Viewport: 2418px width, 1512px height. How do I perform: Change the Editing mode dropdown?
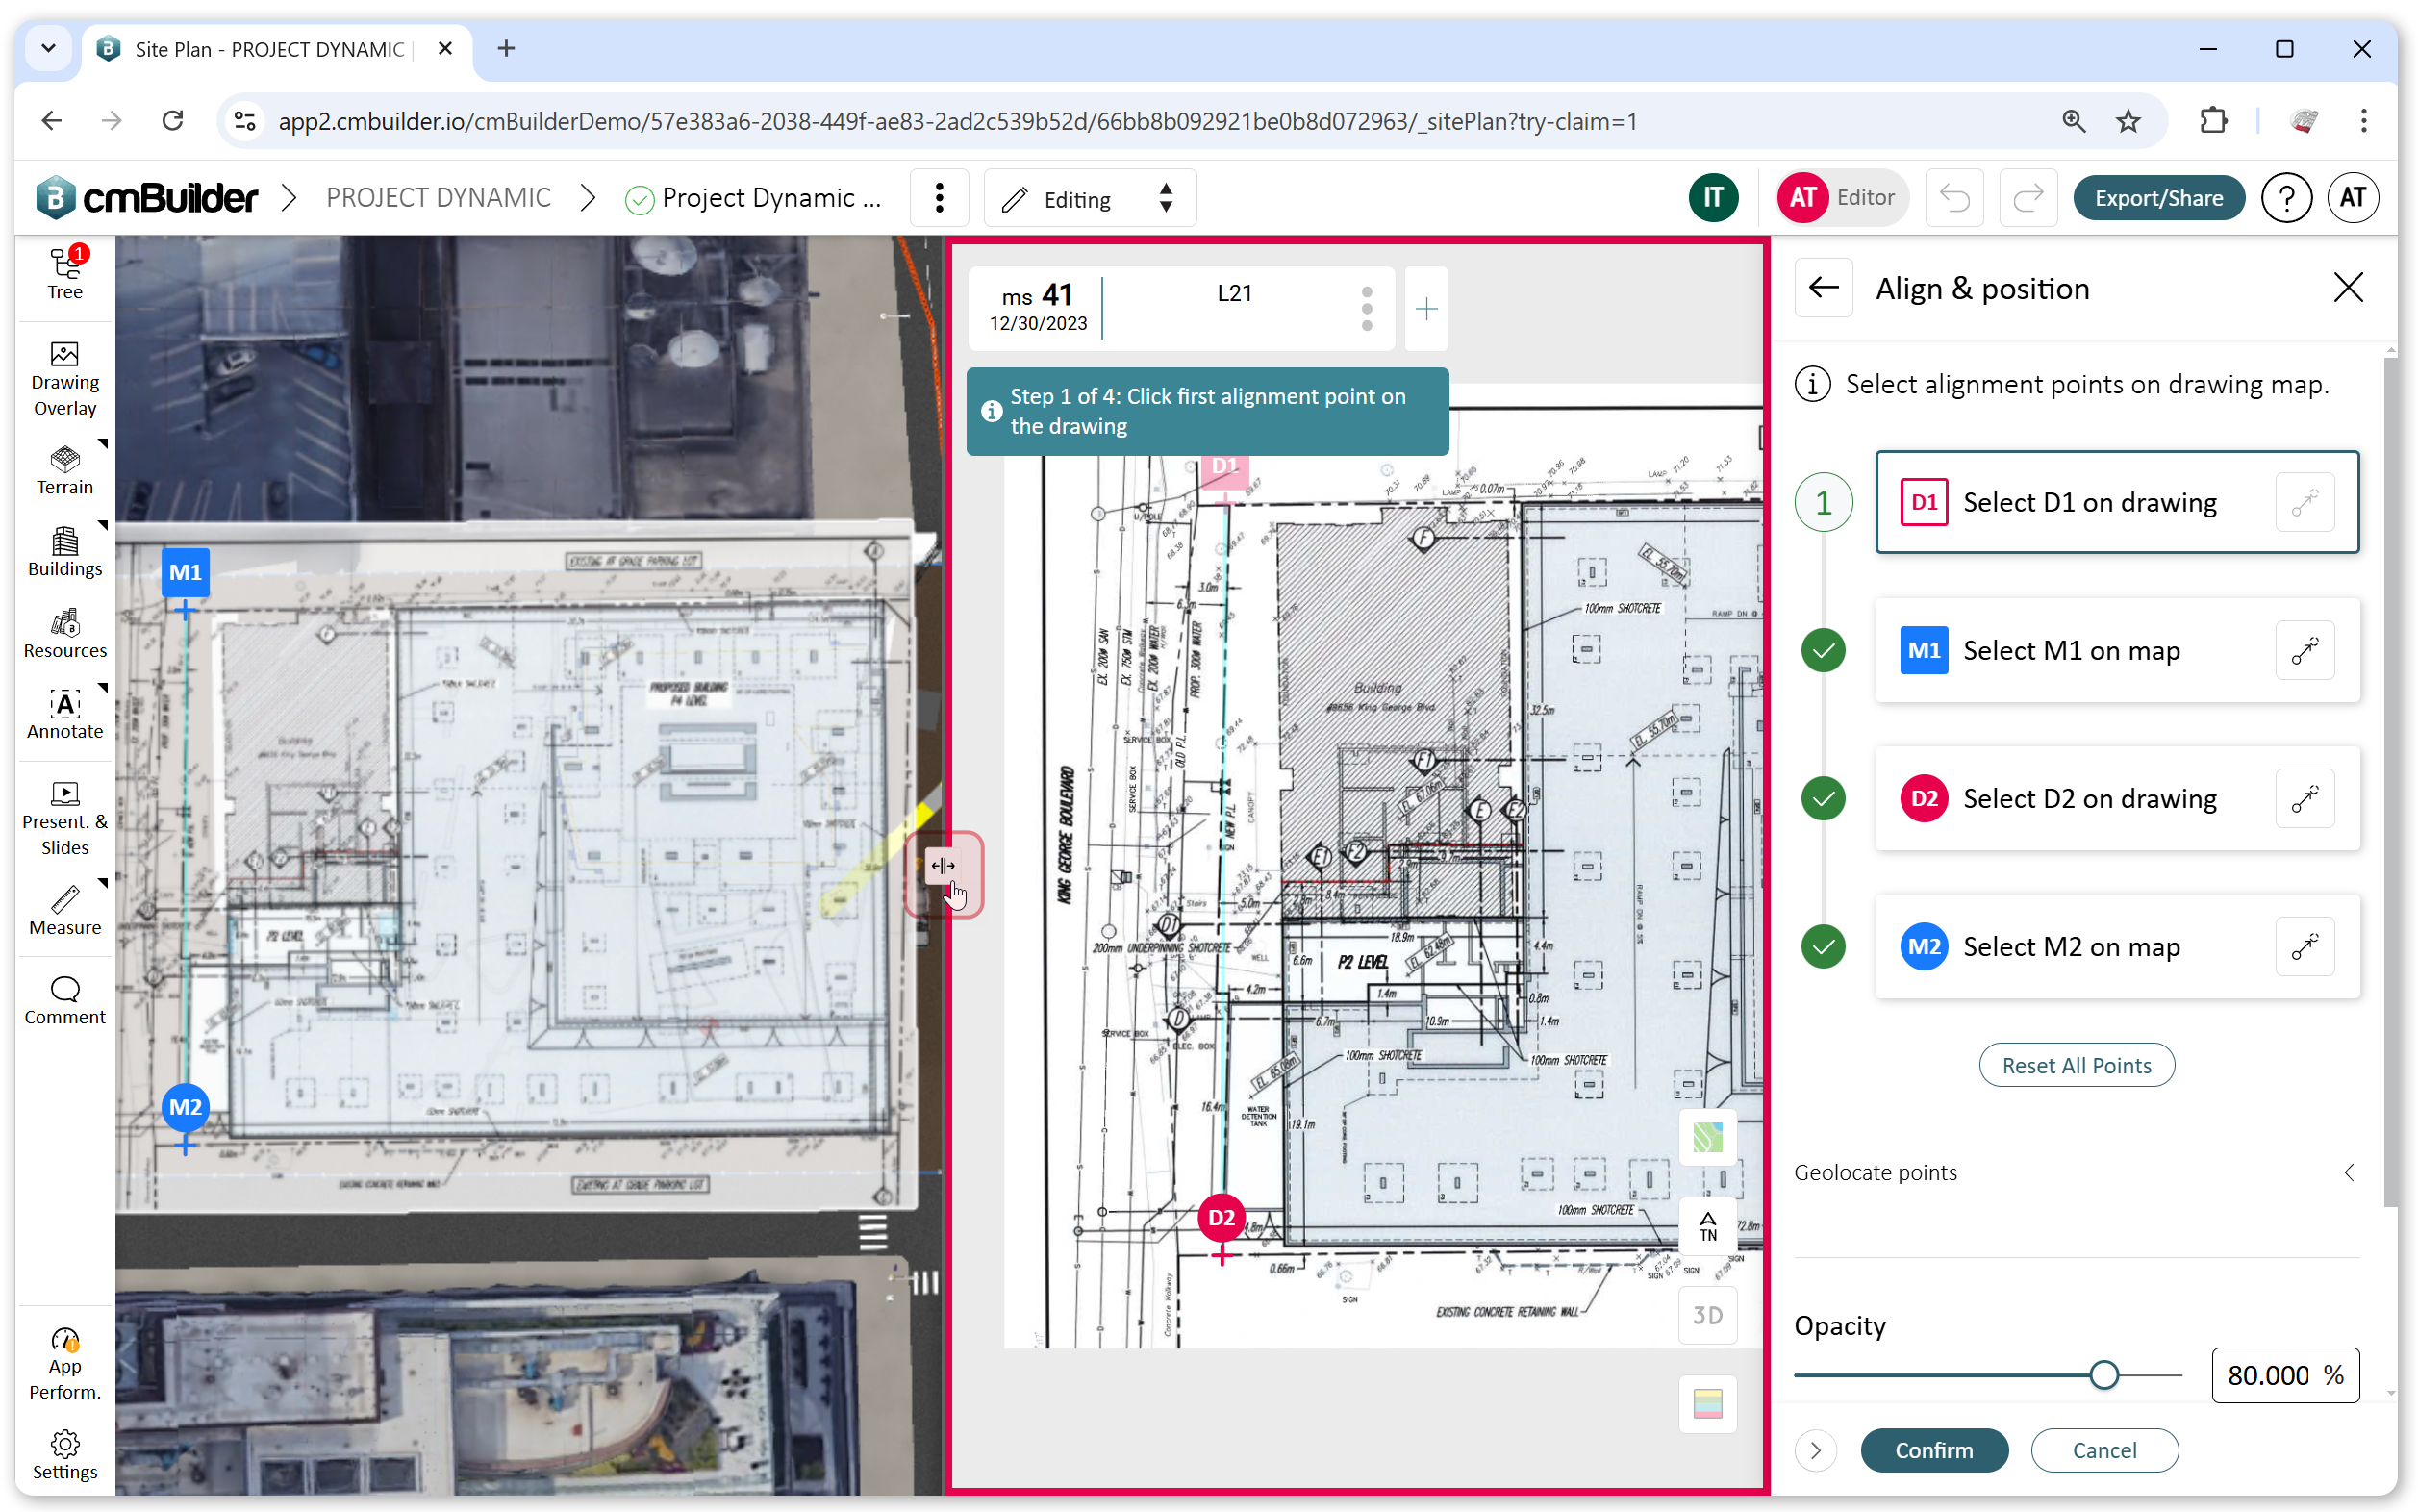1090,198
